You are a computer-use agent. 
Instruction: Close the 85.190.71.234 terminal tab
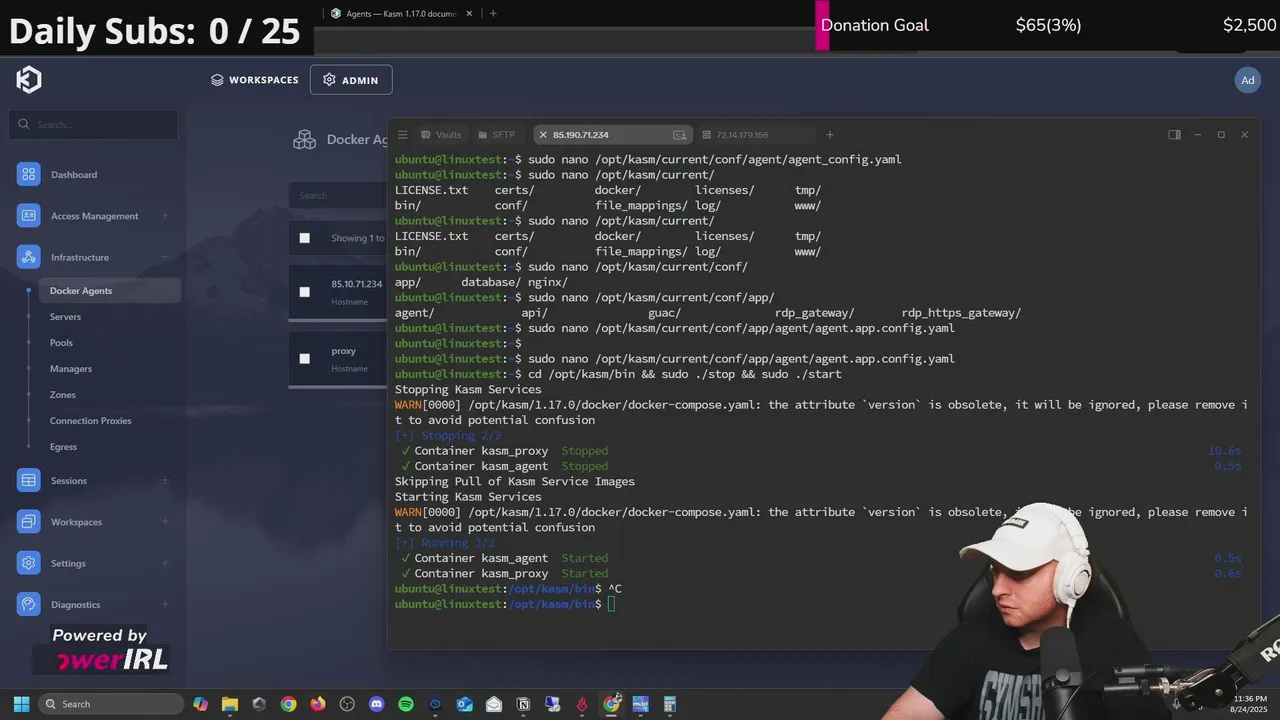pyautogui.click(x=543, y=135)
